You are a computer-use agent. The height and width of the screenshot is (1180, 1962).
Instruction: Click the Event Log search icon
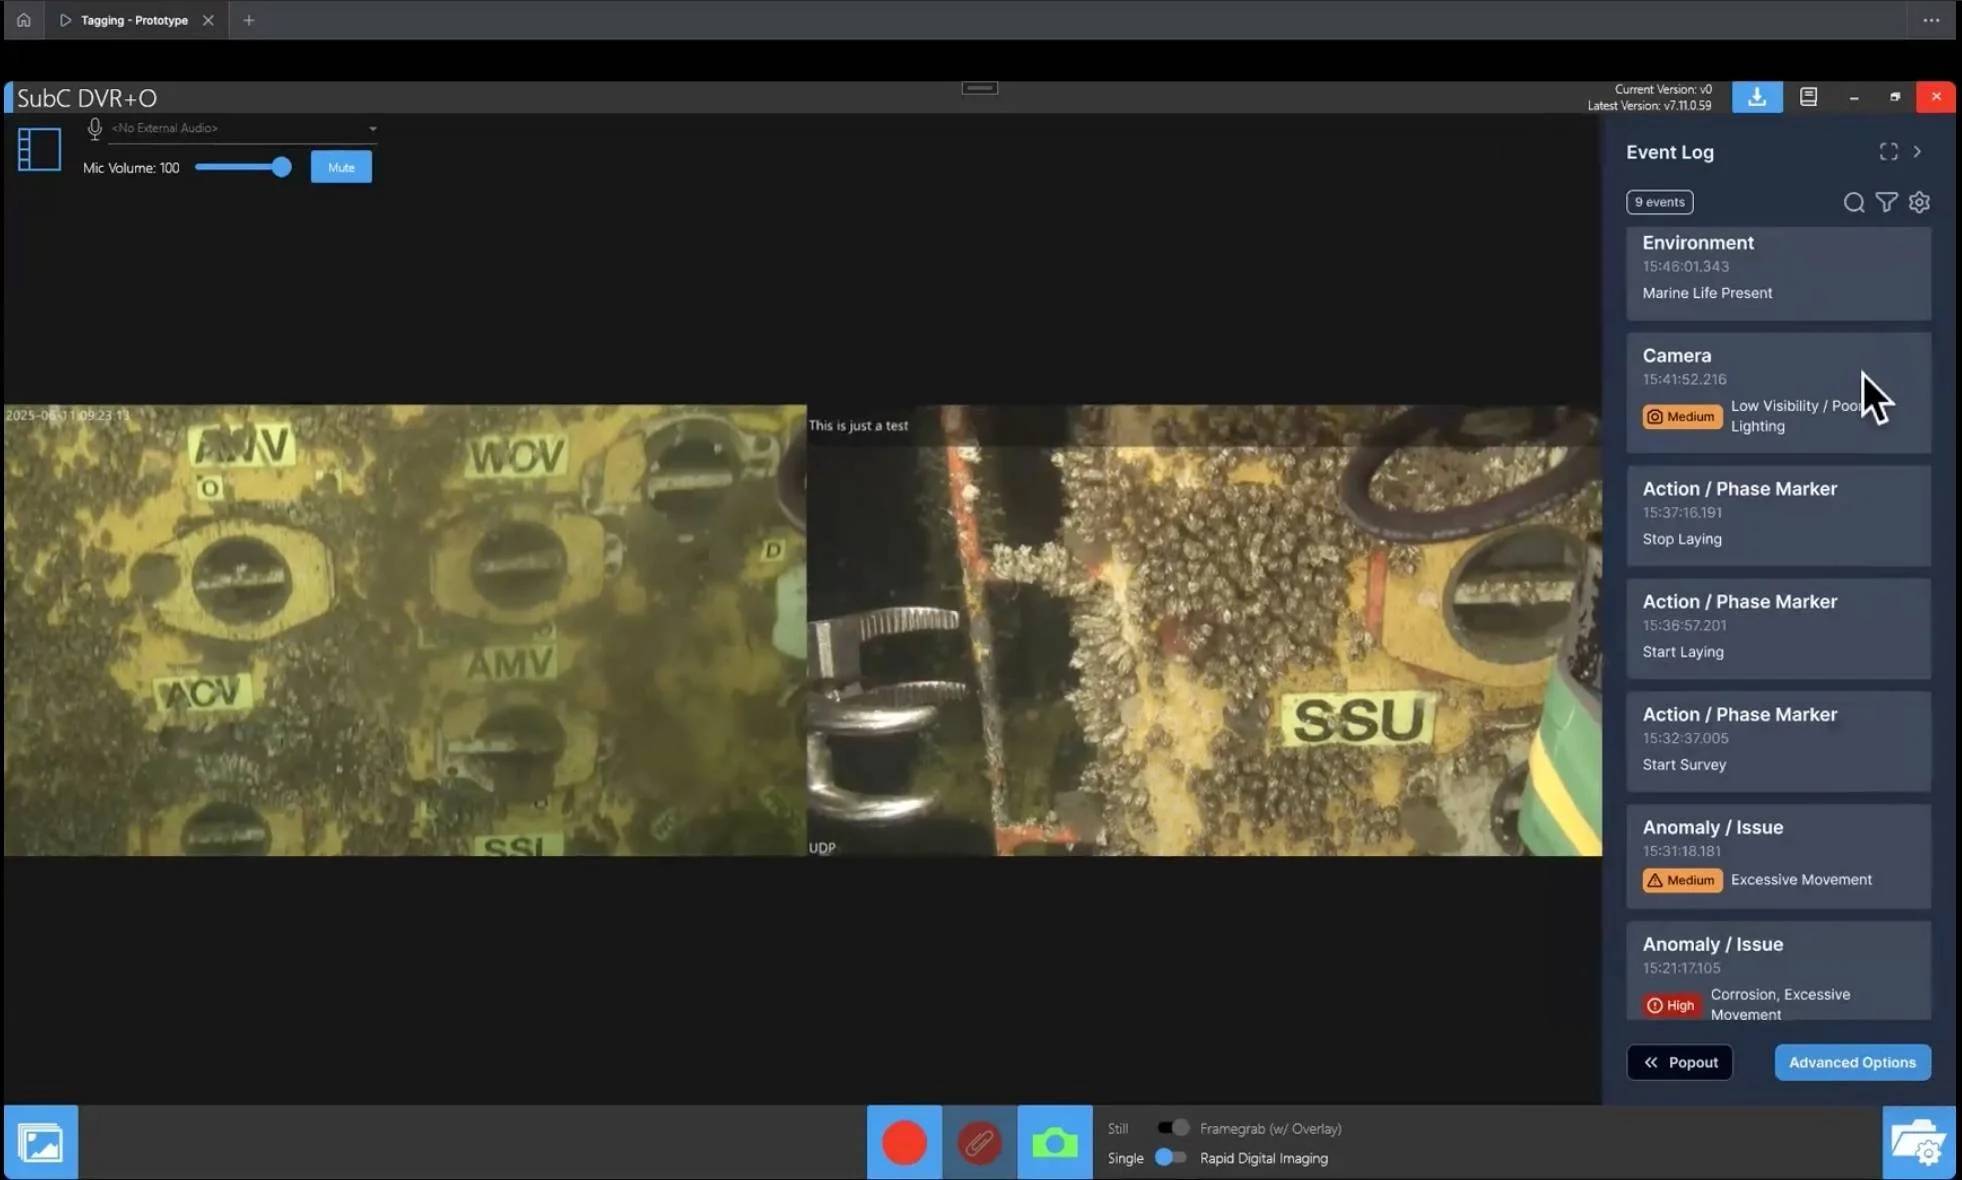point(1853,202)
